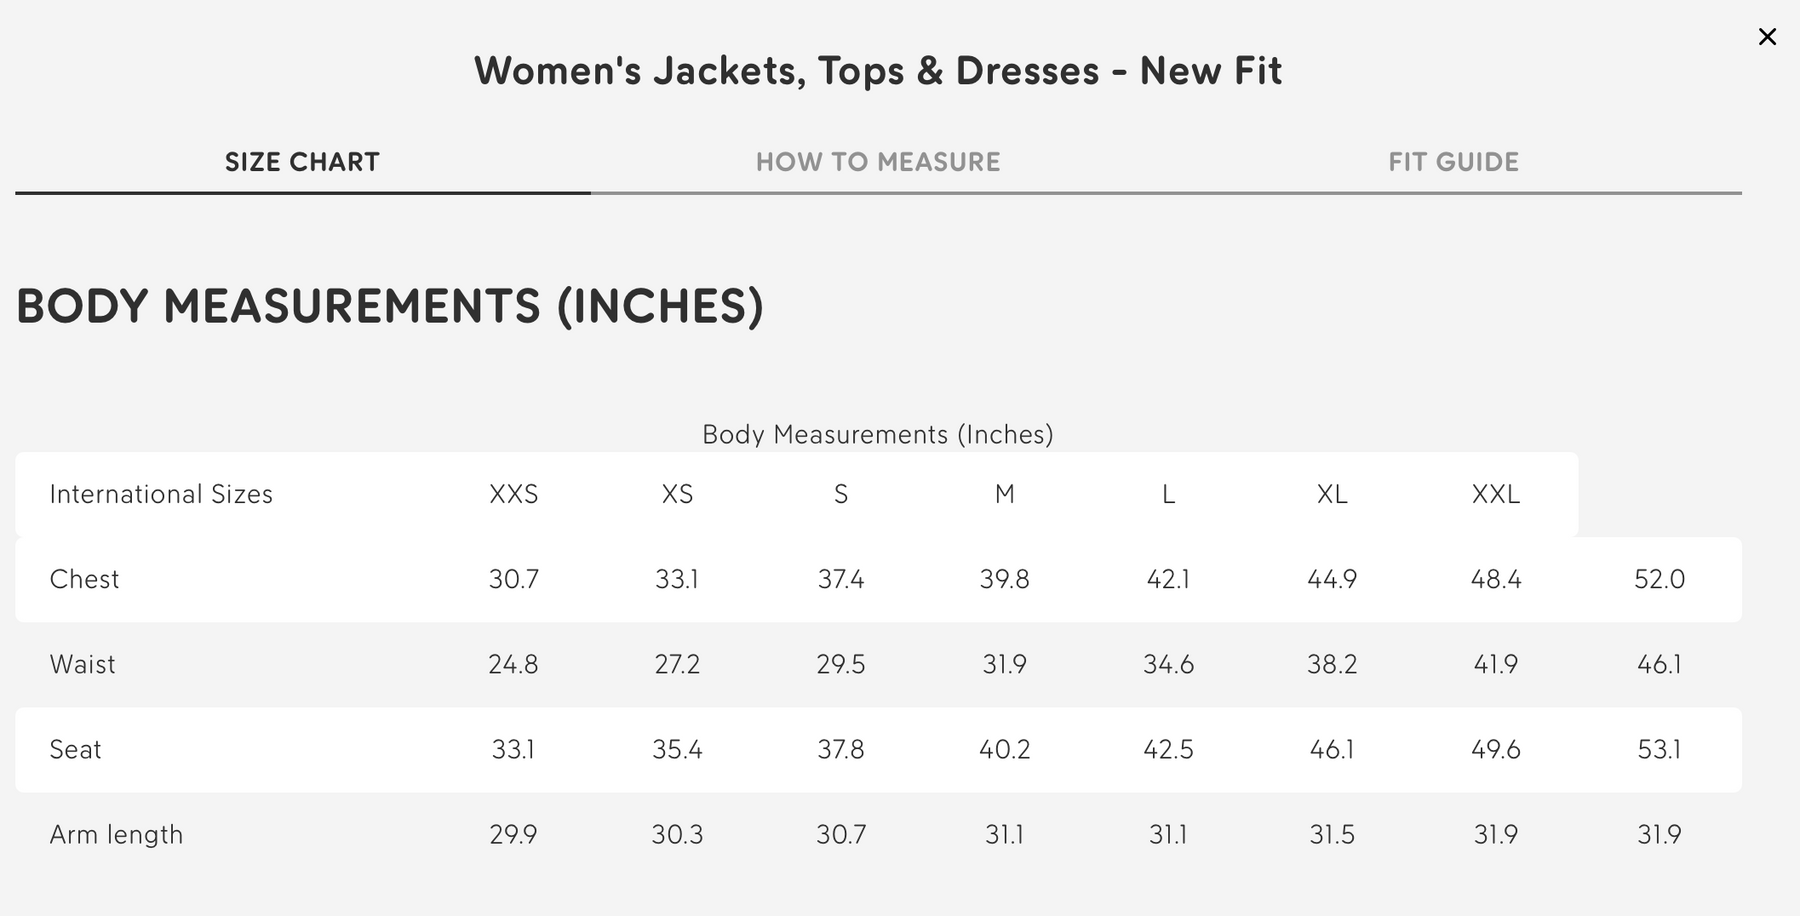The height and width of the screenshot is (916, 1800).
Task: Select the XS size column header
Action: [x=677, y=494]
